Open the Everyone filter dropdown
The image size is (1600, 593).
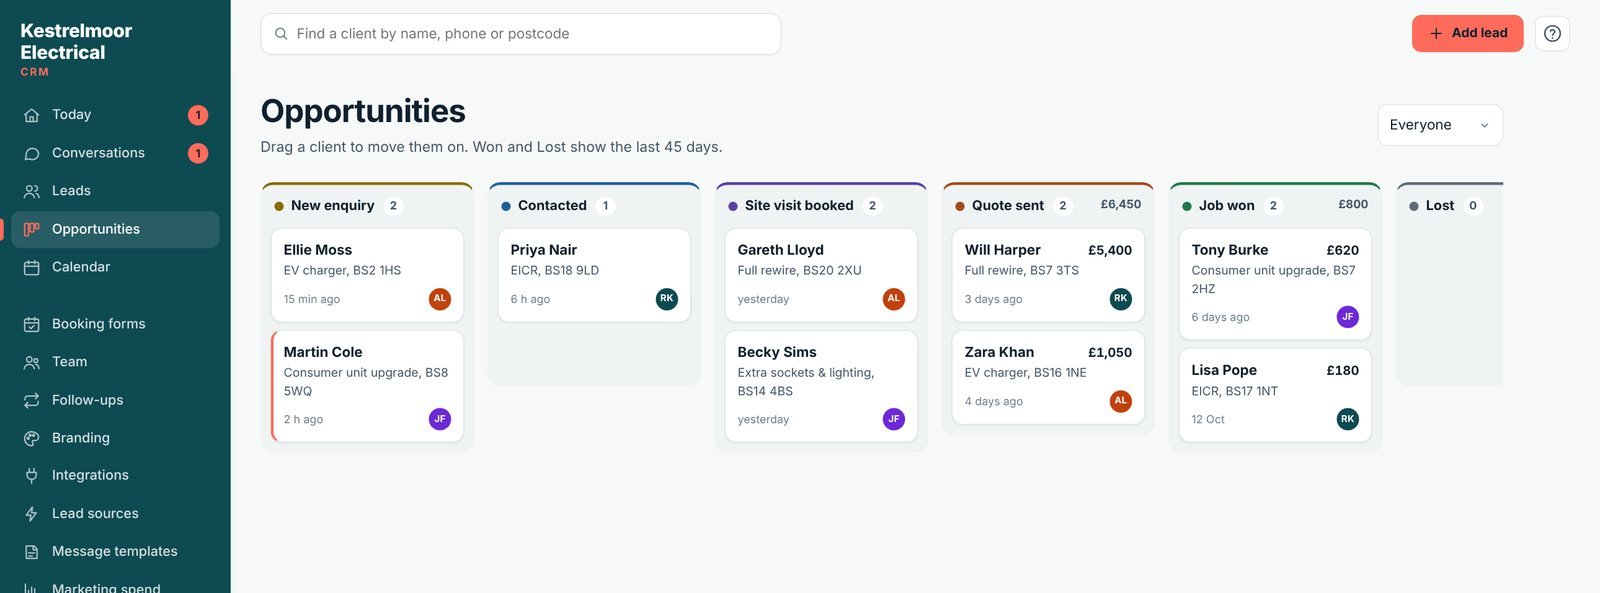(1440, 125)
